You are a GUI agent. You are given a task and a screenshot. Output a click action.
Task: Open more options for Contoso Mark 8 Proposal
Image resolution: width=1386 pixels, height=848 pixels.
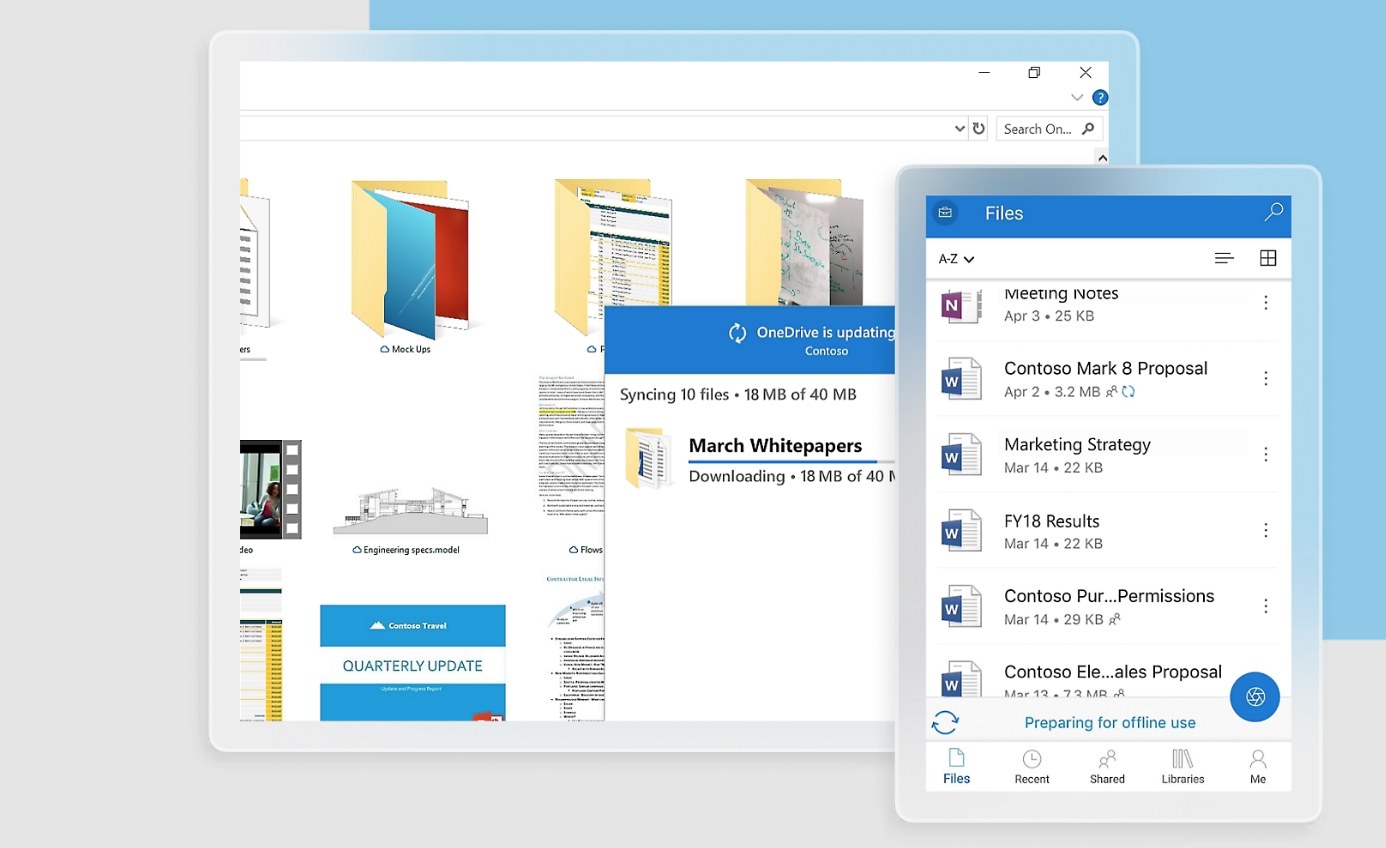[x=1266, y=379]
